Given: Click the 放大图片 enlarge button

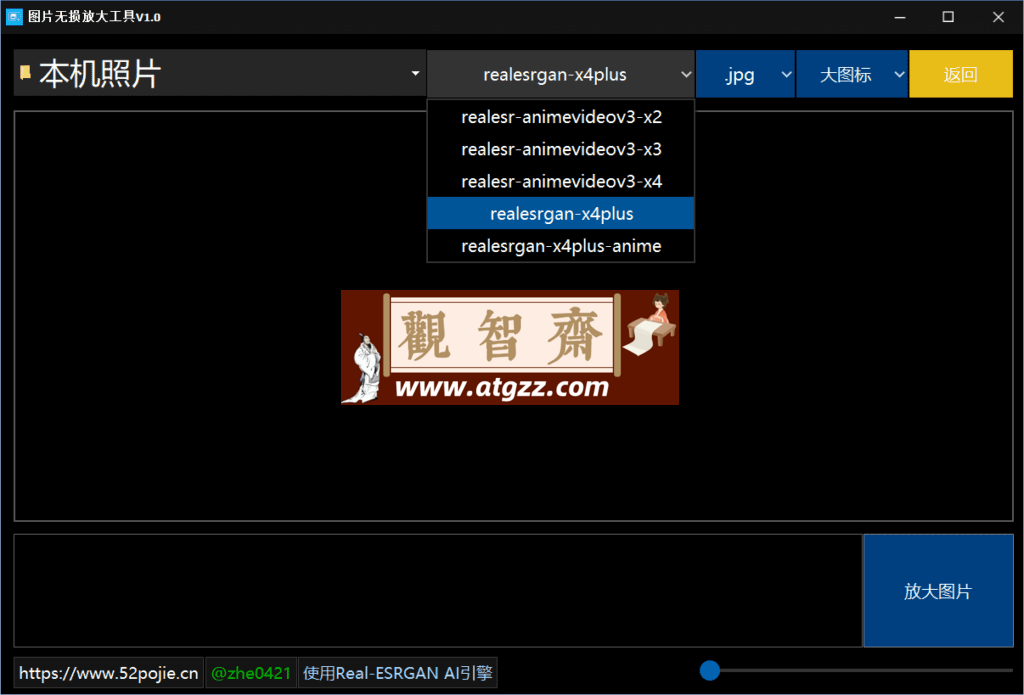Looking at the screenshot, I should pyautogui.click(x=938, y=590).
